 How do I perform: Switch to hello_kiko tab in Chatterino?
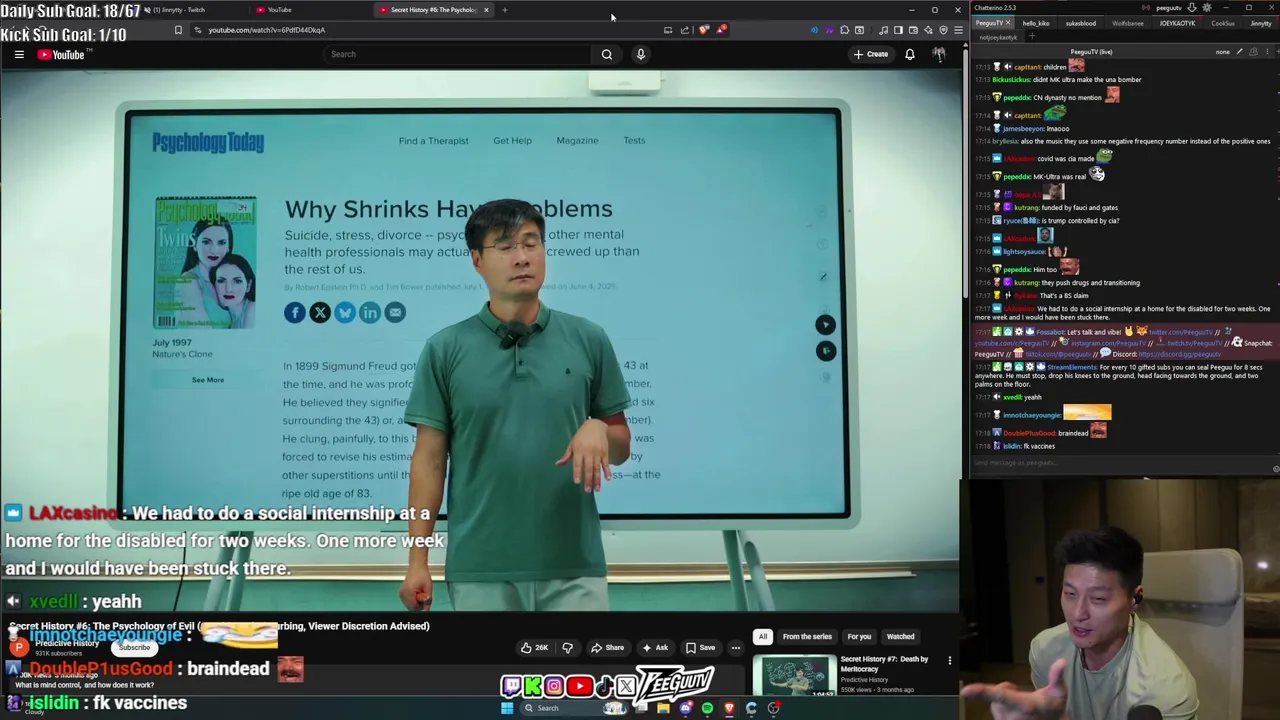coord(1036,23)
